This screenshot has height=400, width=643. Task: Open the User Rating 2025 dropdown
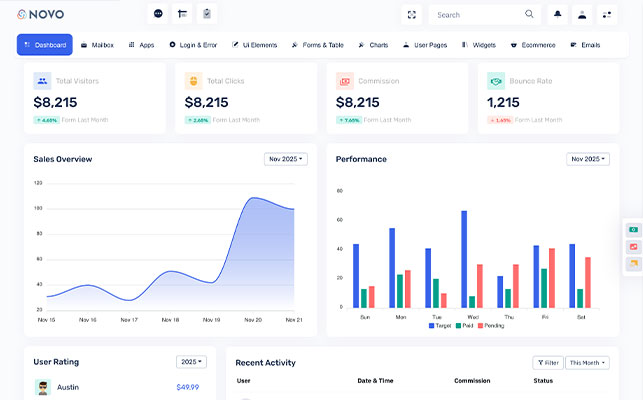[191, 362]
